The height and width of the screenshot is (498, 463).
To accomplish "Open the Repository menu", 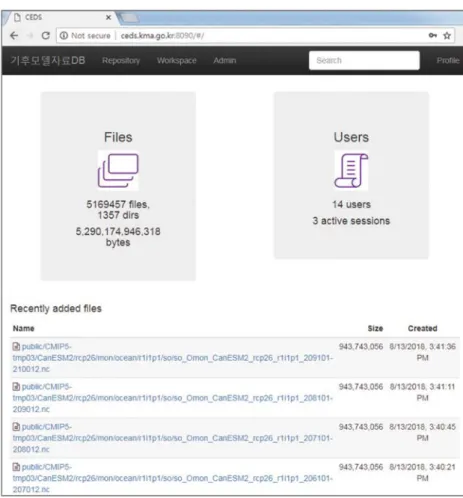I will click(x=121, y=61).
